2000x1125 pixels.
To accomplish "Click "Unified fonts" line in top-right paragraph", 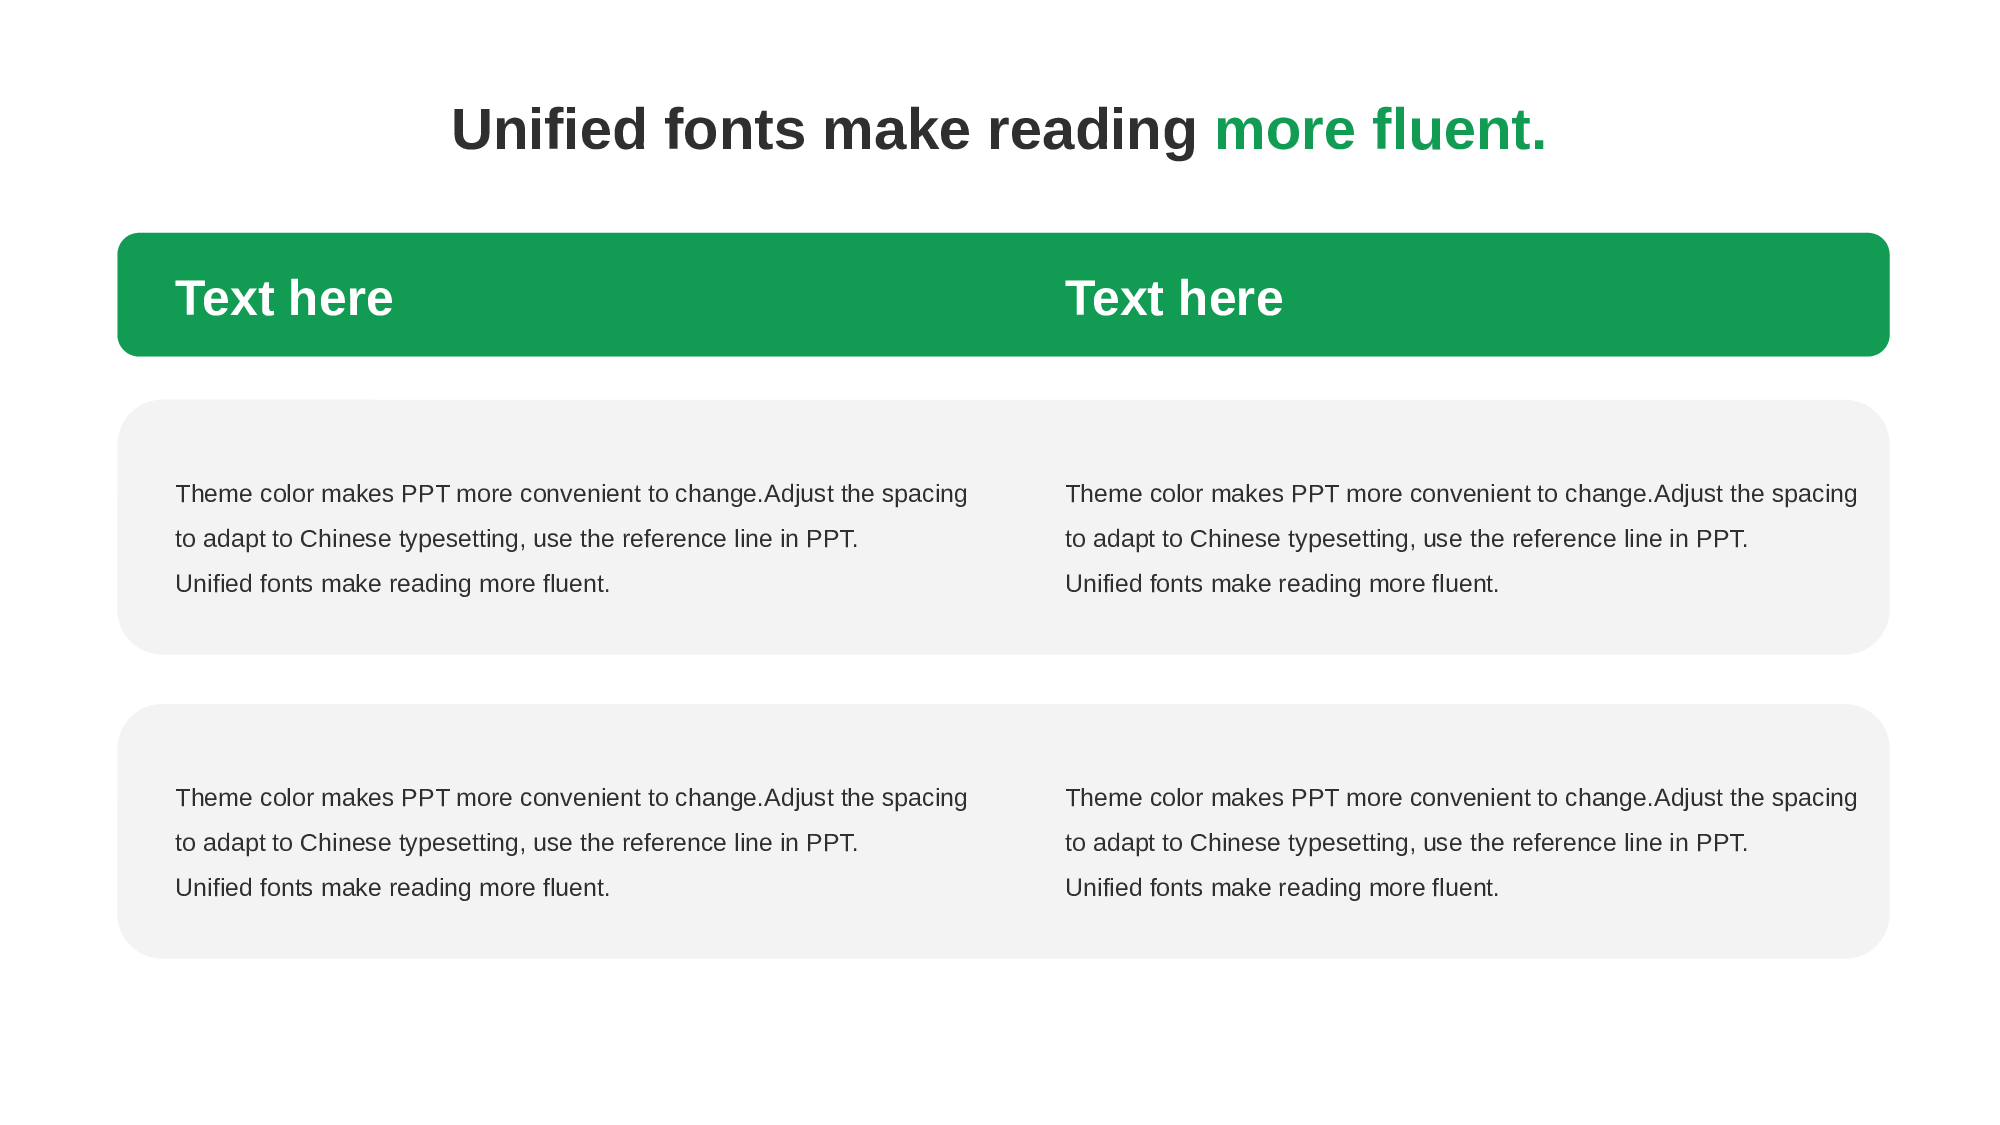I will tap(1281, 584).
